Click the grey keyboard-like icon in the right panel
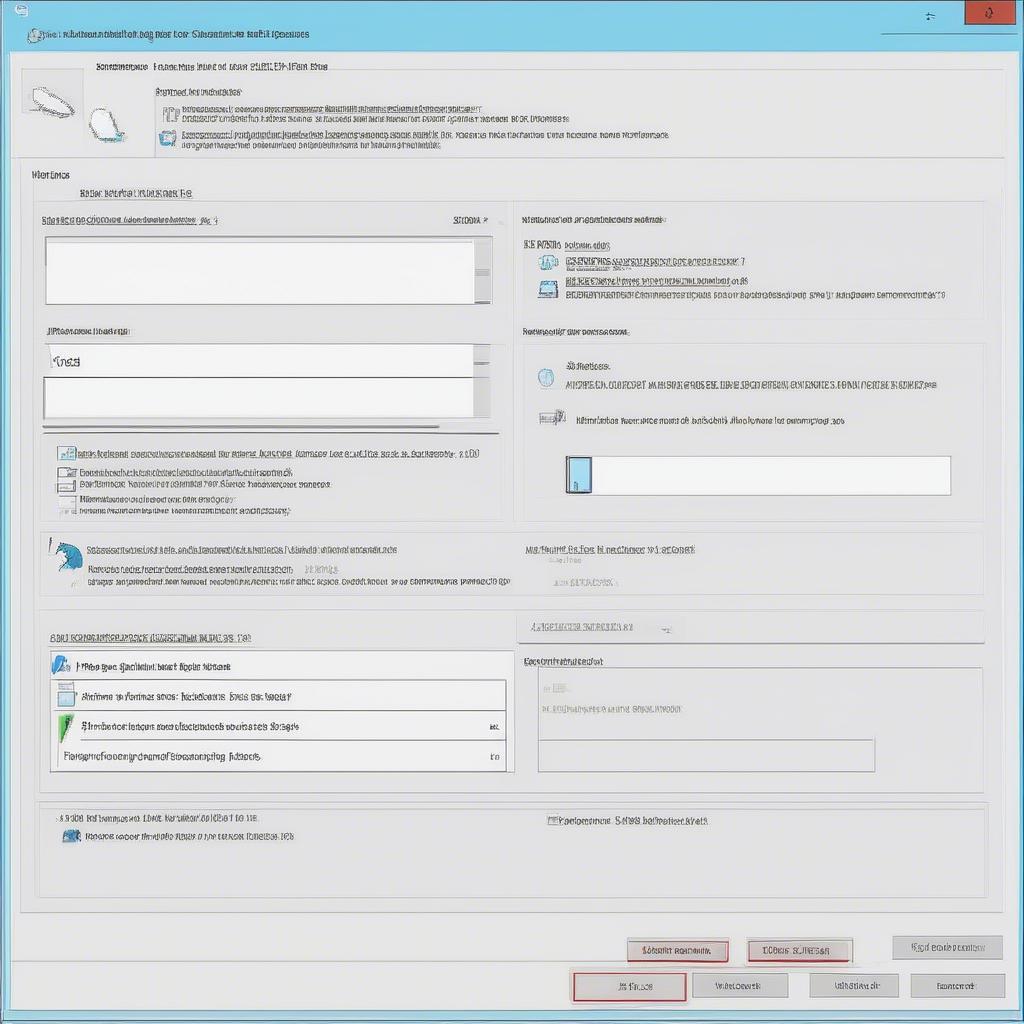This screenshot has width=1024, height=1024. [x=552, y=417]
